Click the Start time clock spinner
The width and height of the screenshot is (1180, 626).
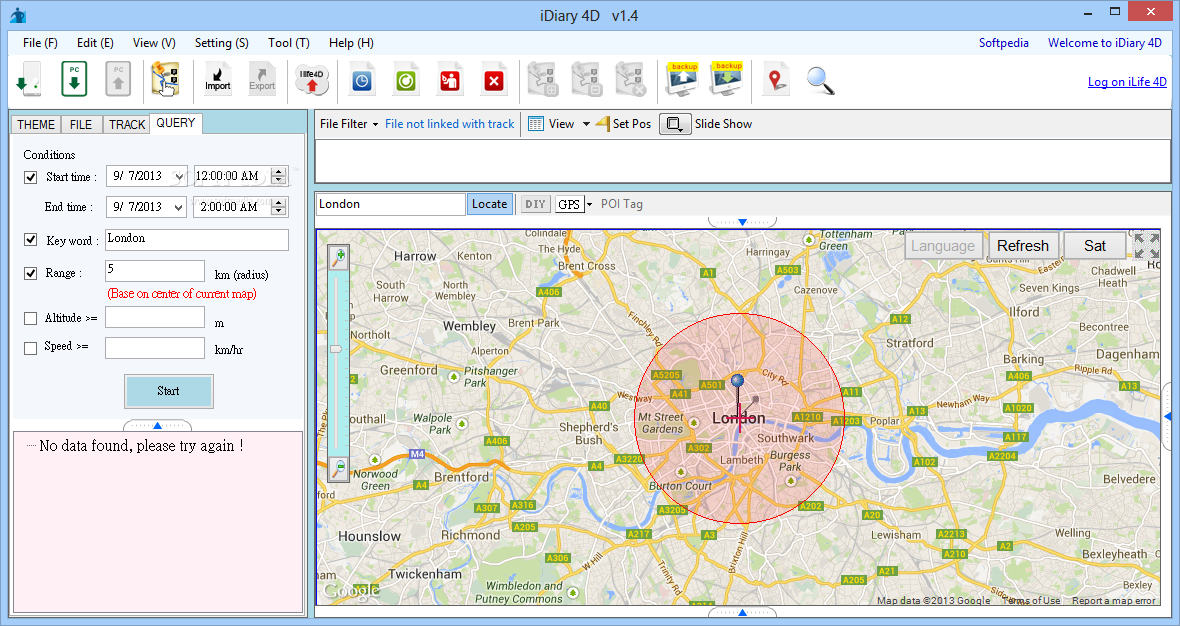[x=279, y=176]
